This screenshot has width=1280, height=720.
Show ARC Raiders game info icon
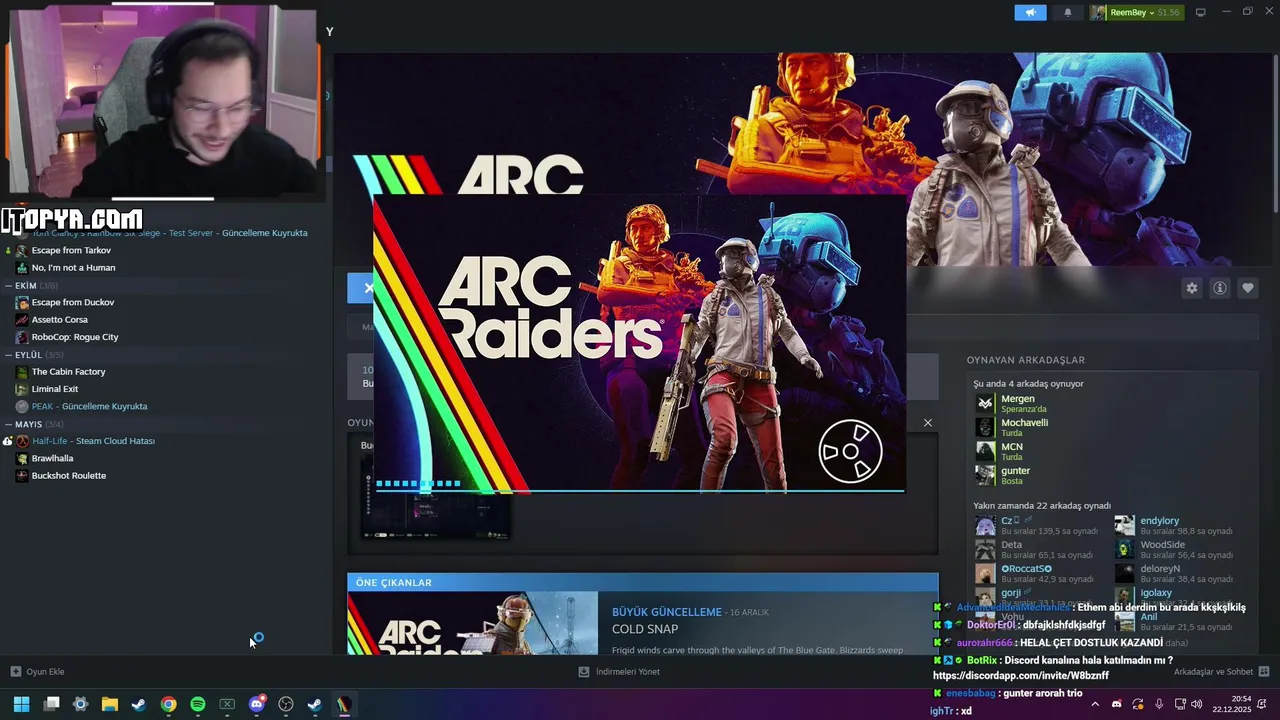click(1220, 288)
